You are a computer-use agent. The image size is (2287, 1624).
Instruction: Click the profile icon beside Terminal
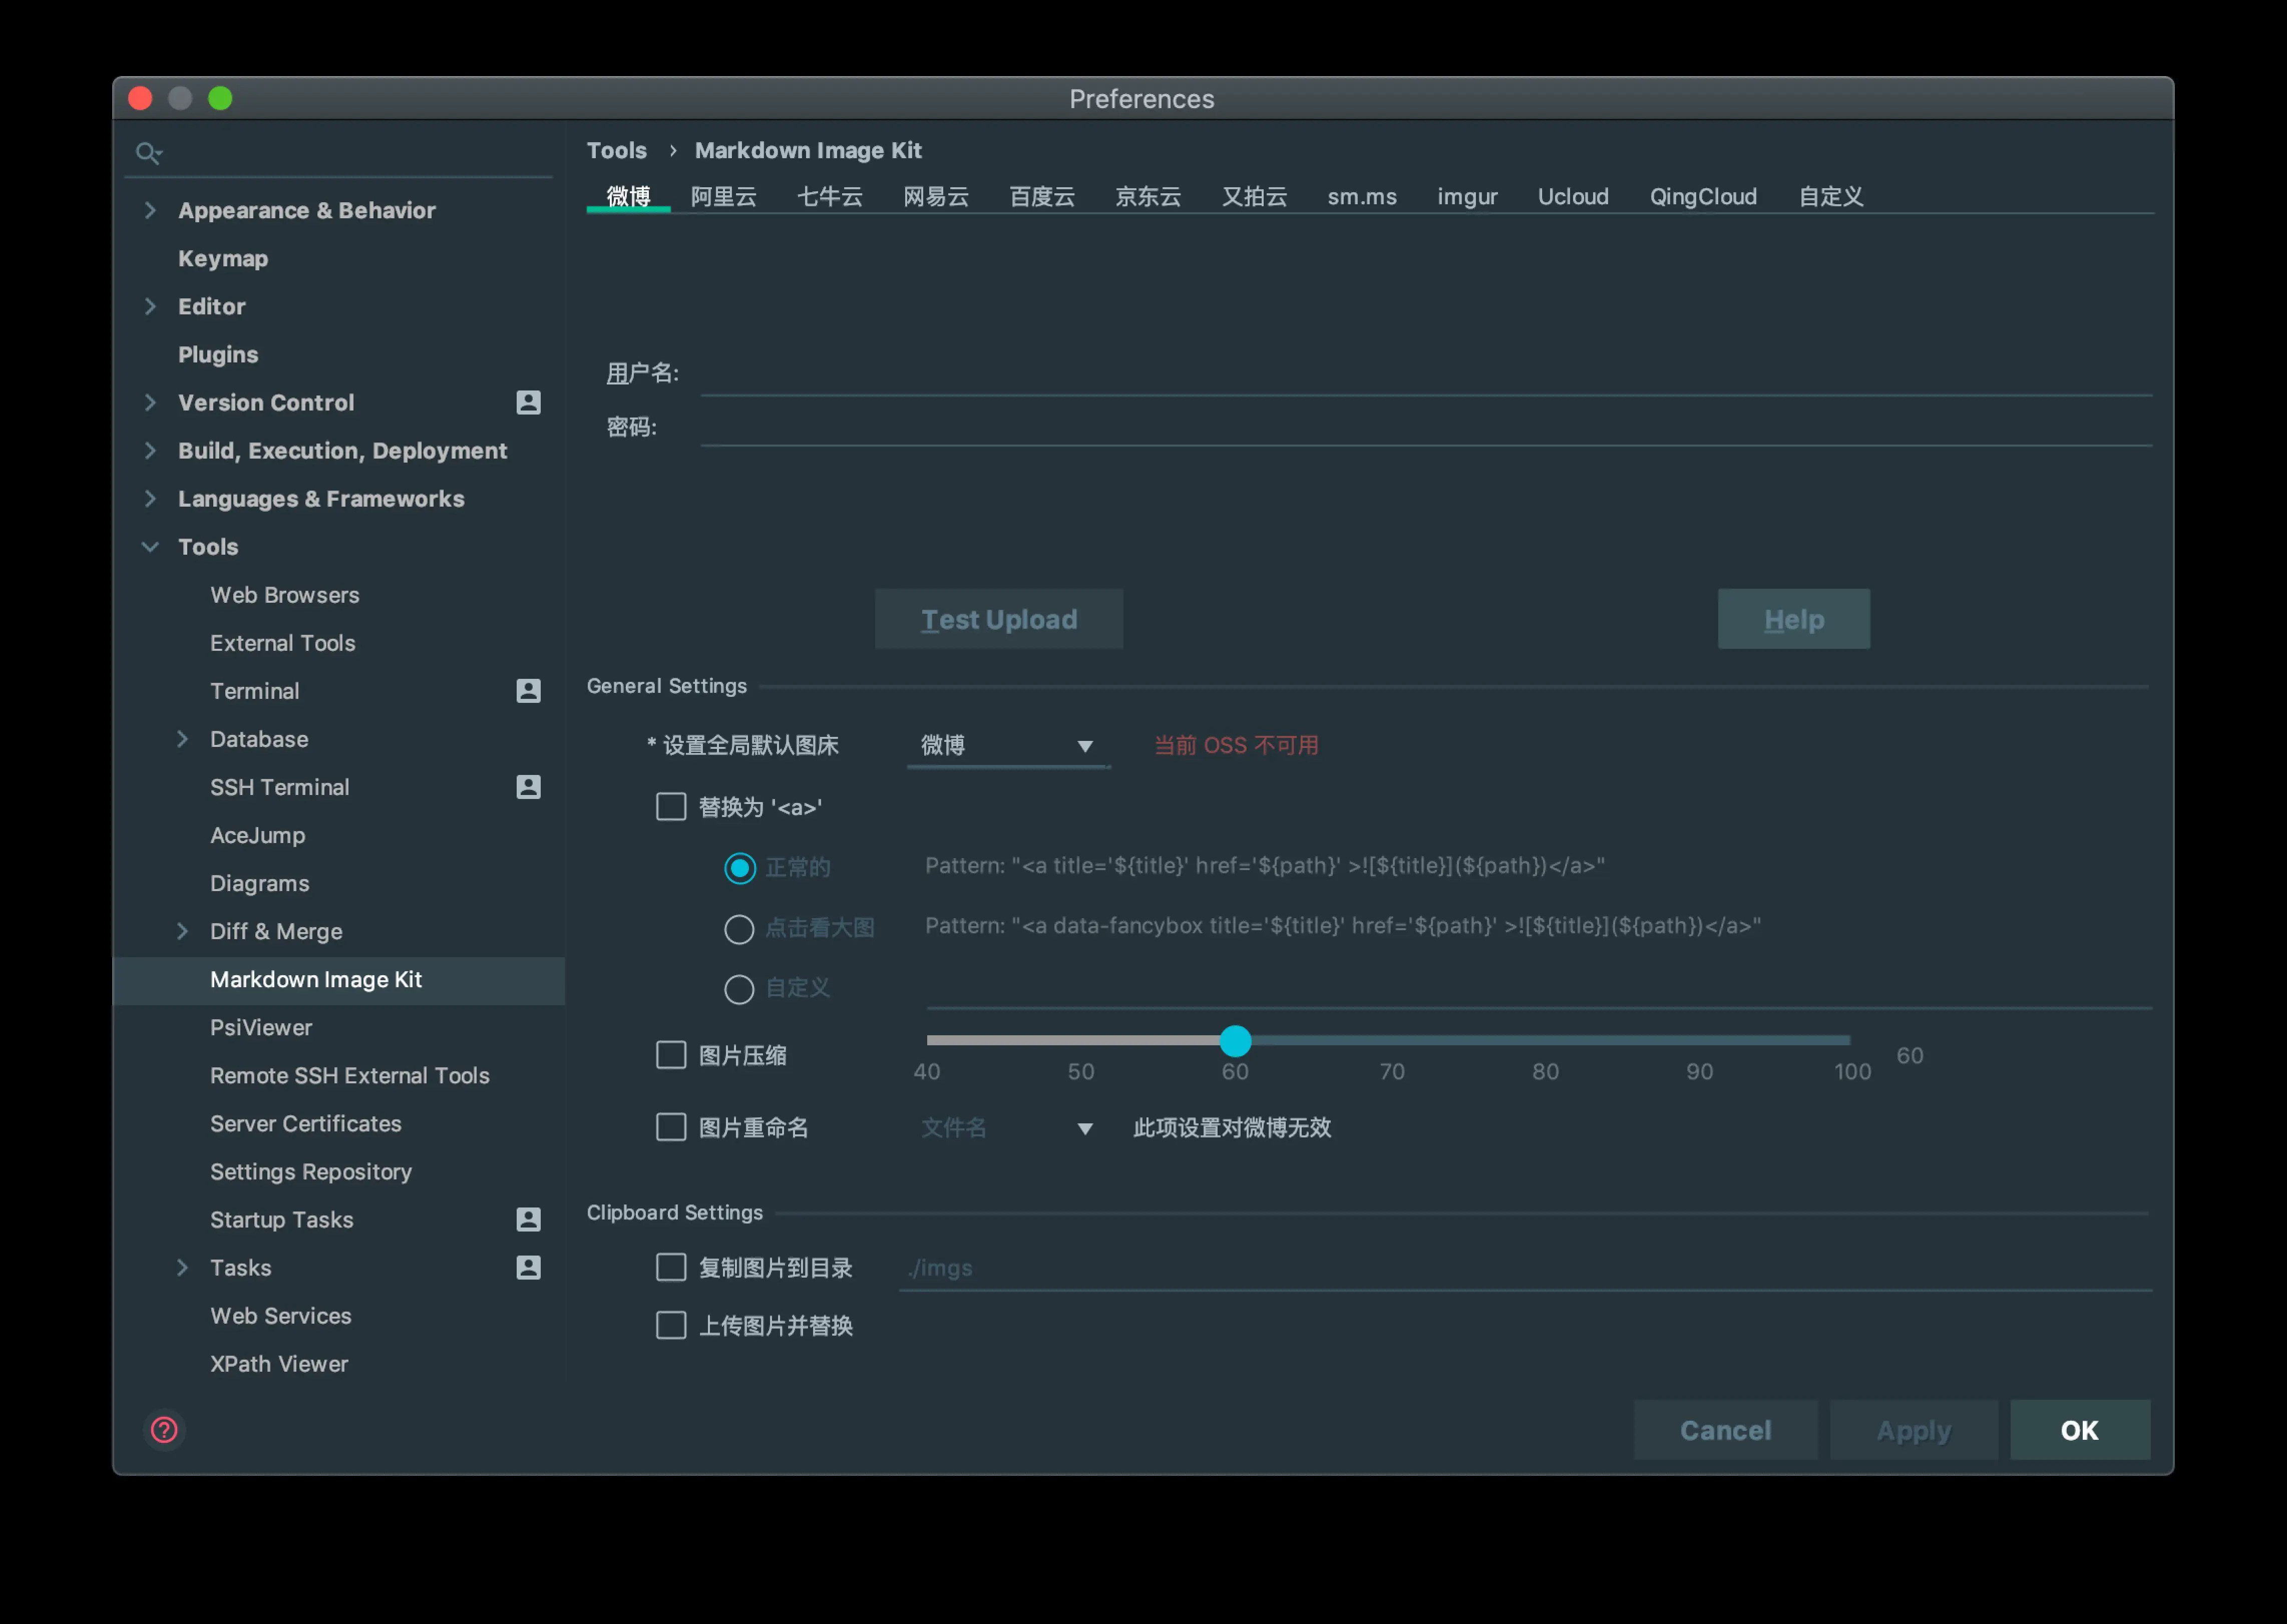(528, 691)
